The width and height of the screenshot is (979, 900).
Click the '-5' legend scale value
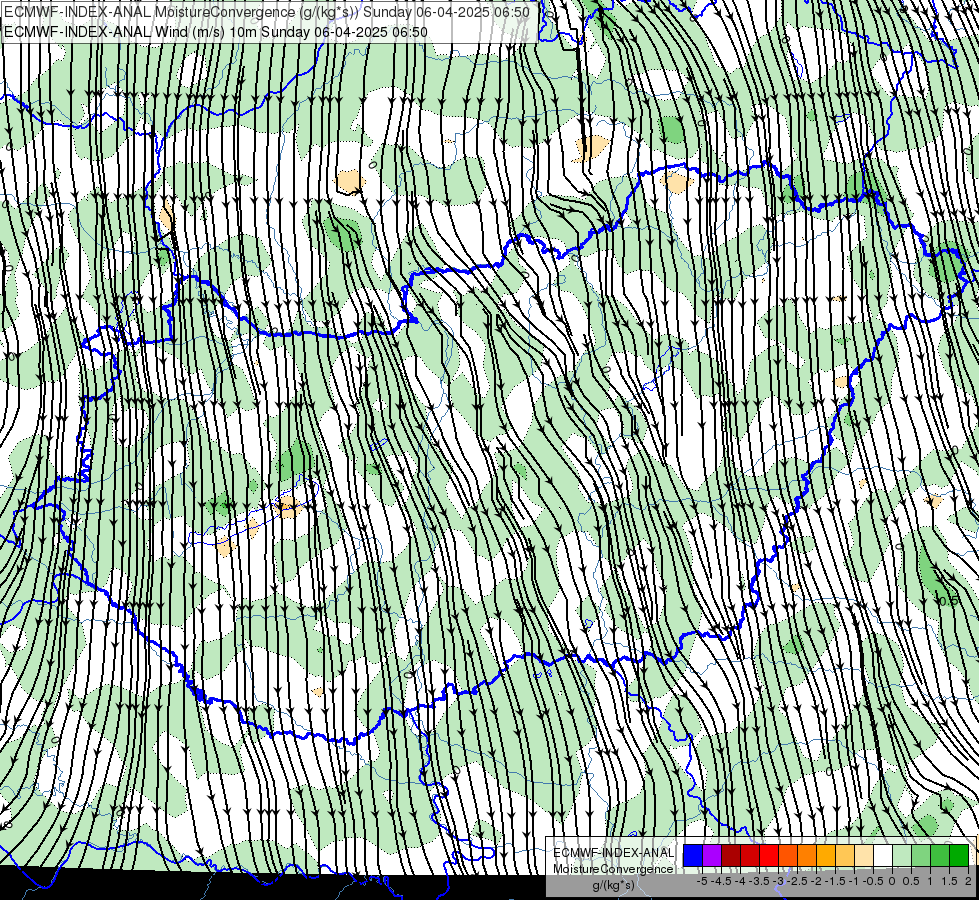click(701, 881)
